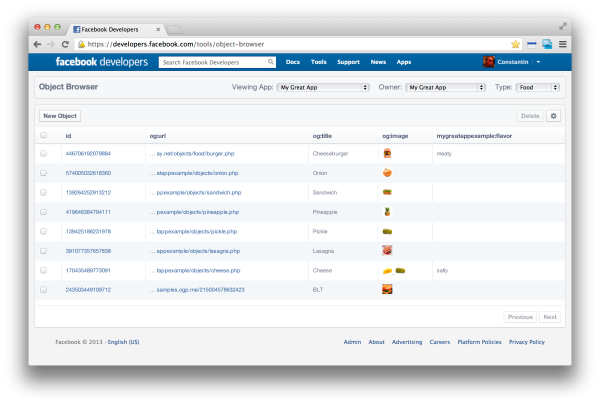The height and width of the screenshot is (401, 600).
Task: Check the Pickle row checkbox
Action: [x=44, y=231]
